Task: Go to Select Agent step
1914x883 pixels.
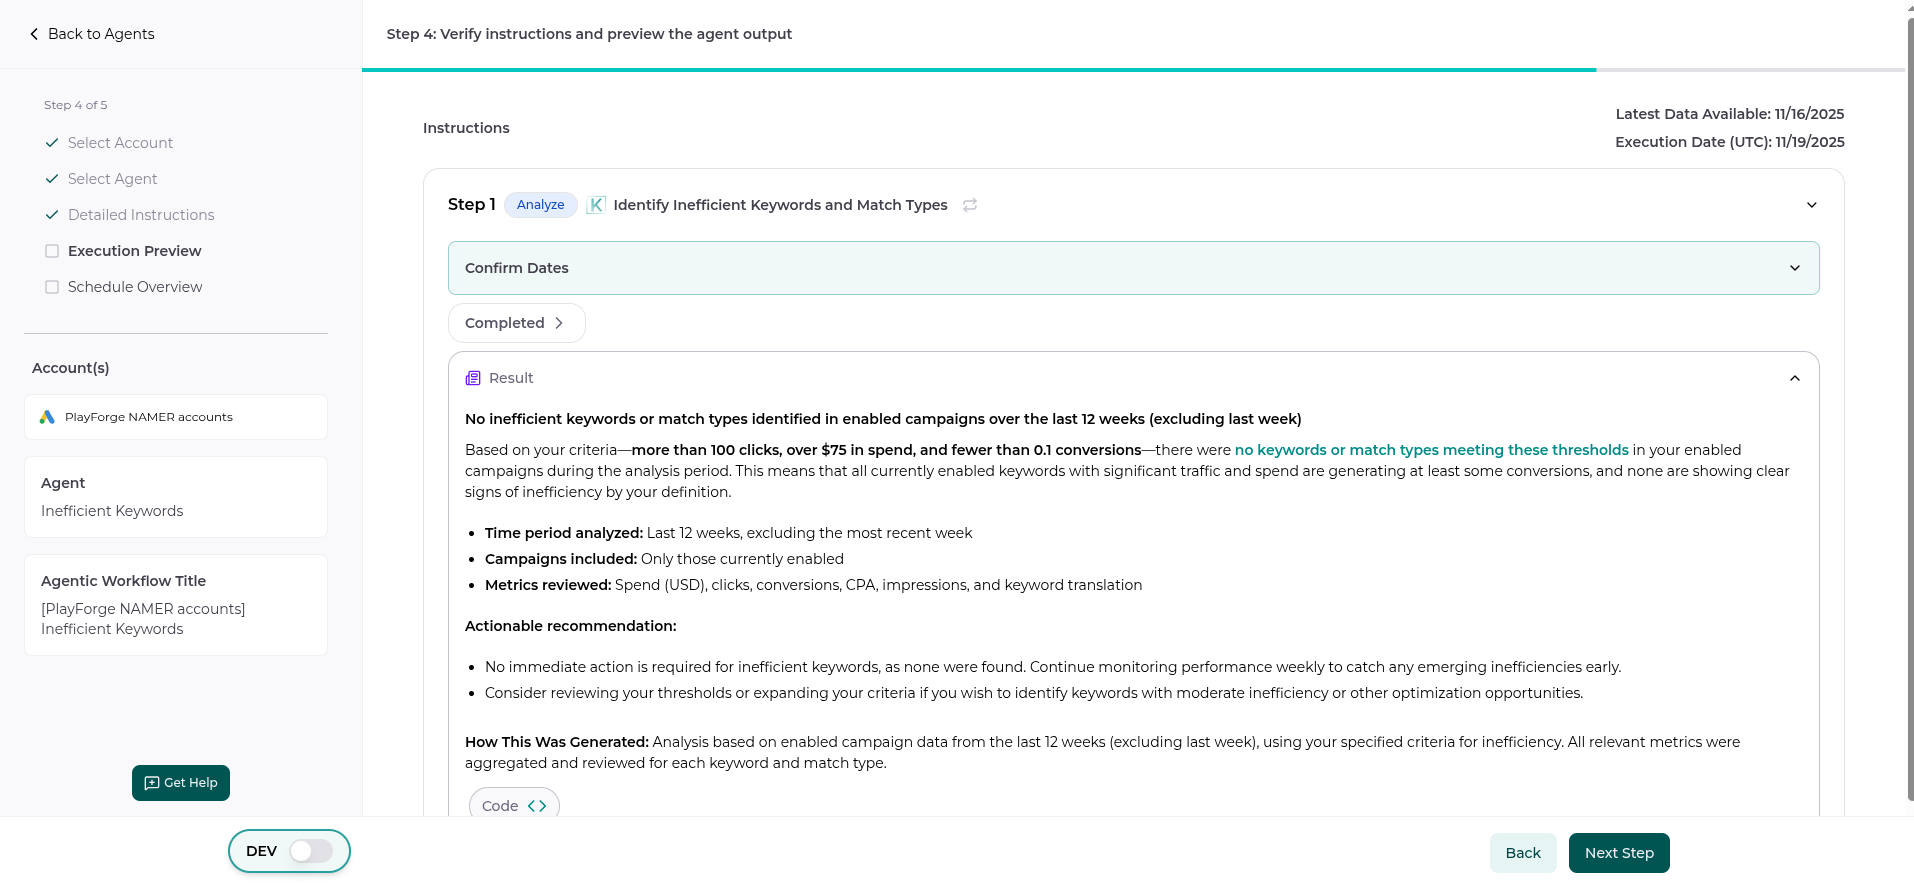Action: (112, 179)
